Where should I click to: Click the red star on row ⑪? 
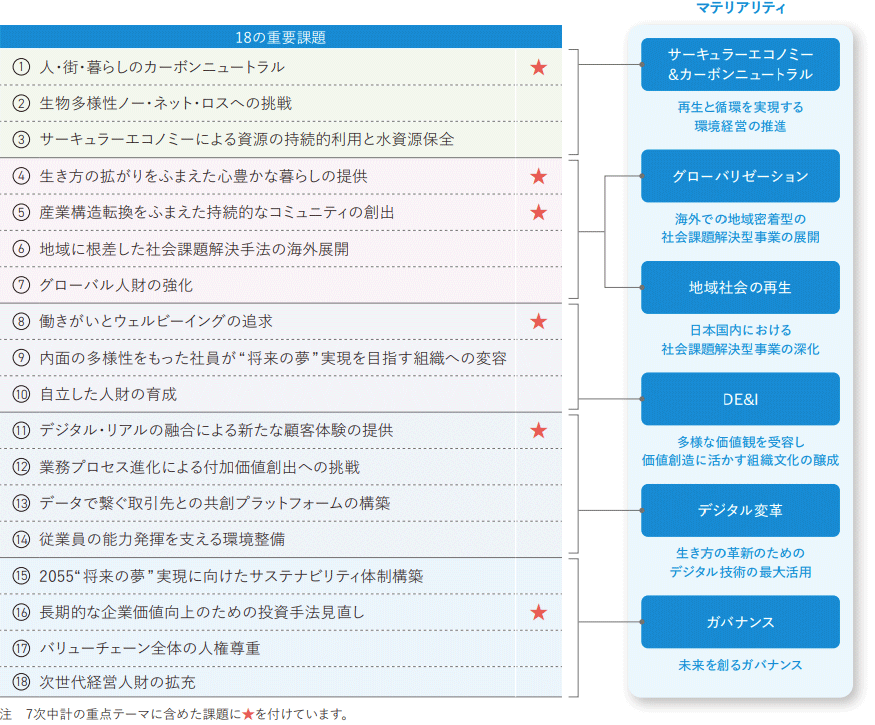point(538,430)
